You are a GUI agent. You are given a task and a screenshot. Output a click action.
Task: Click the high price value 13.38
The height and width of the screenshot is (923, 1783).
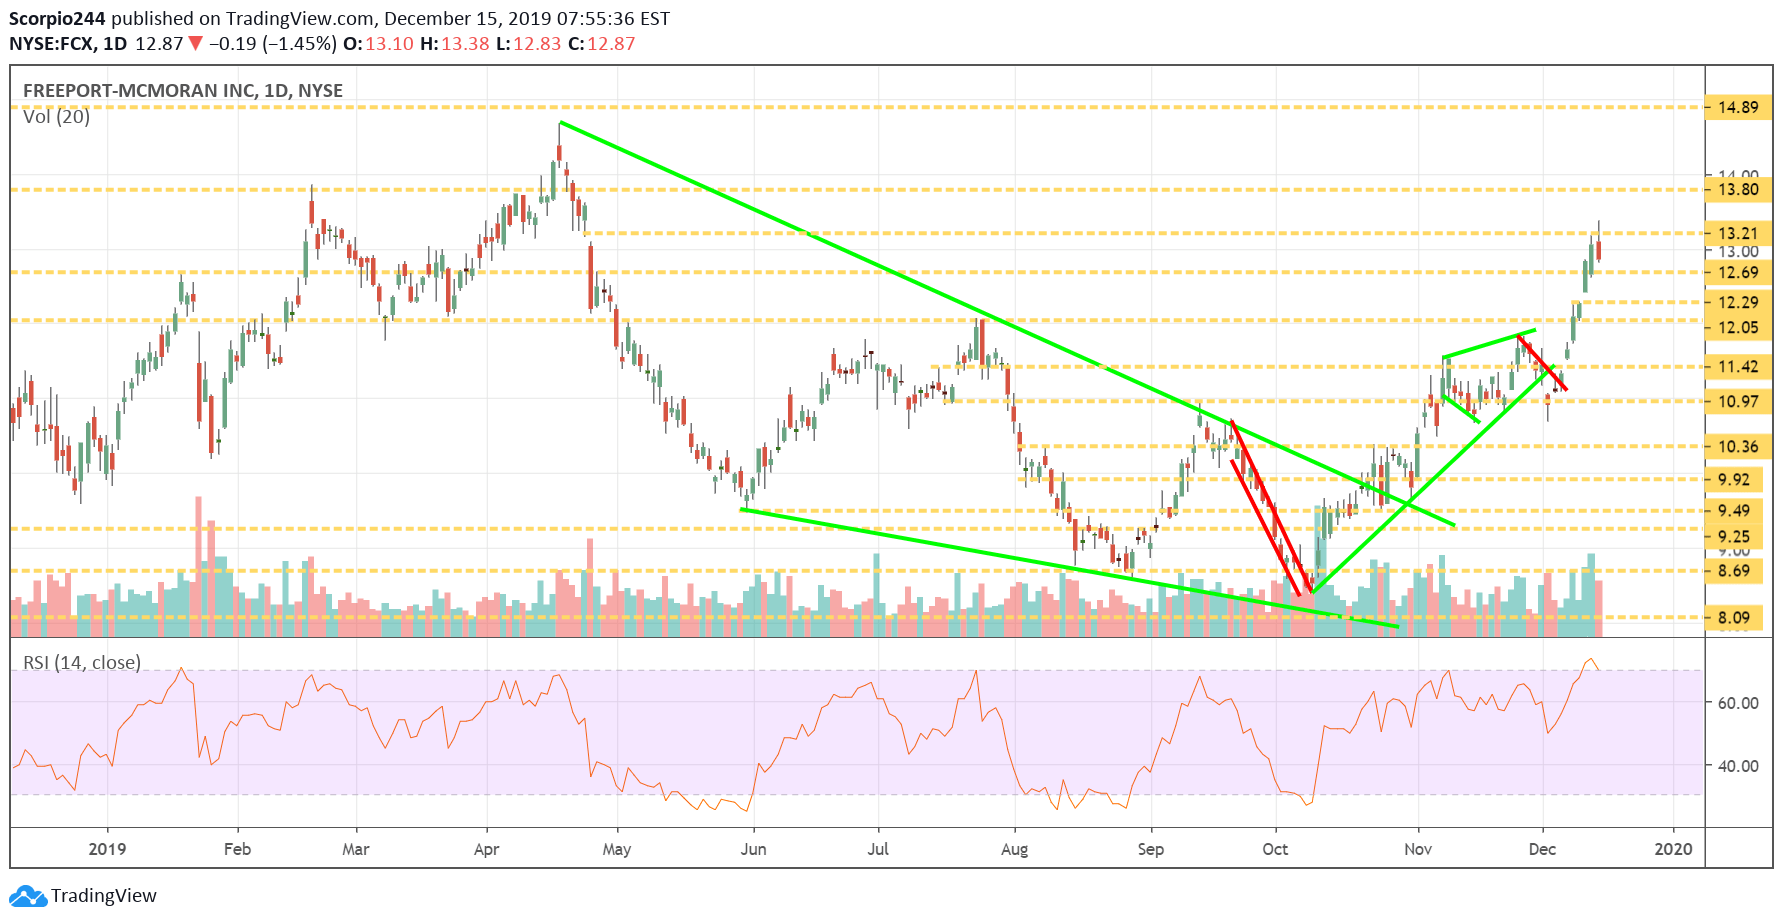coord(465,44)
